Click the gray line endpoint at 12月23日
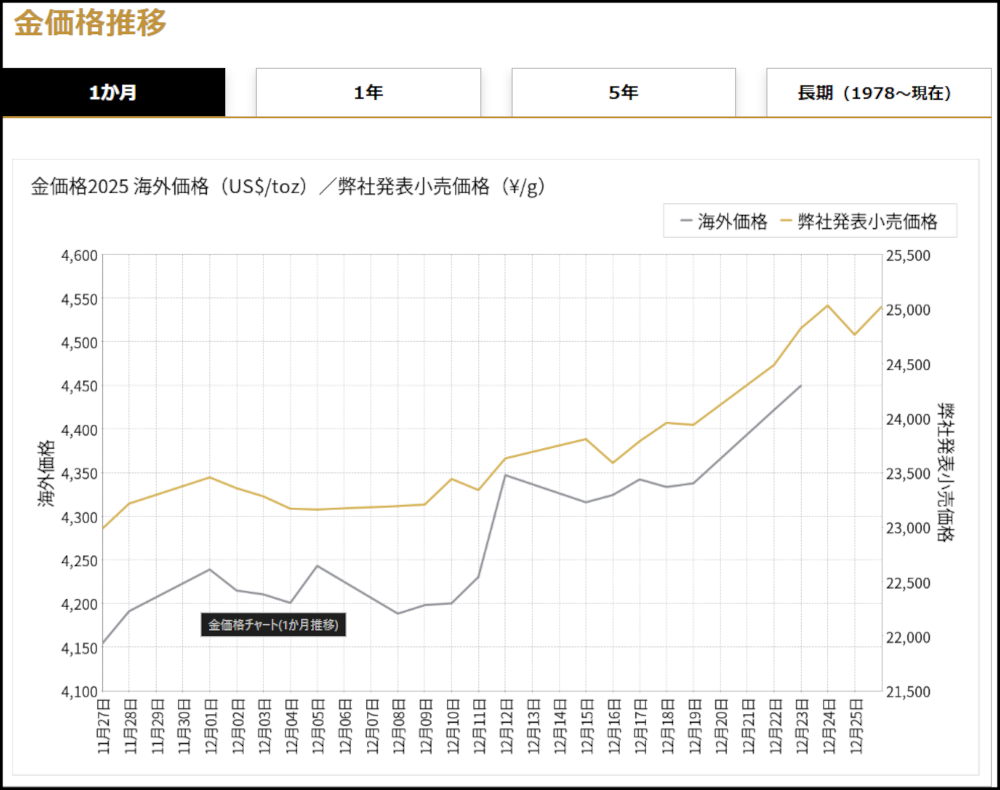The image size is (1000, 790). coord(801,385)
